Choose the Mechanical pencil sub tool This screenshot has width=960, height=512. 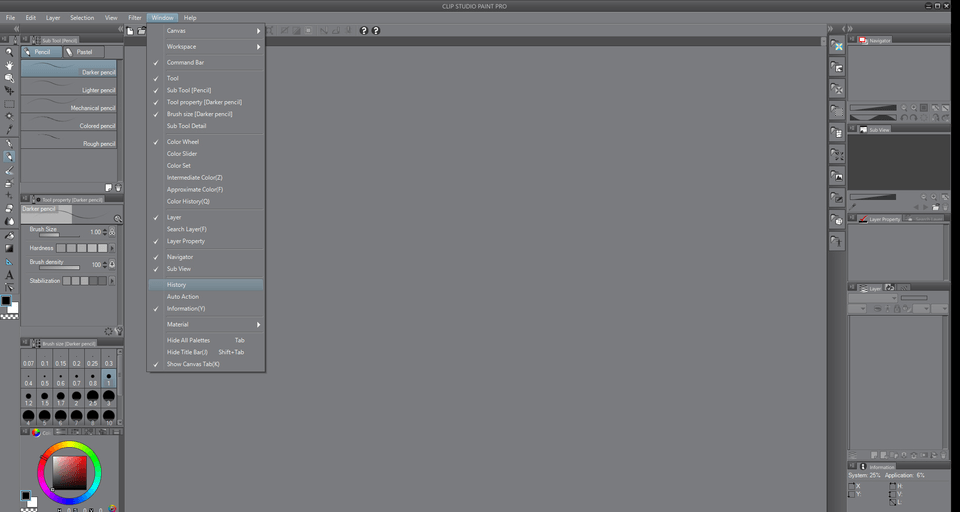pyautogui.click(x=69, y=104)
